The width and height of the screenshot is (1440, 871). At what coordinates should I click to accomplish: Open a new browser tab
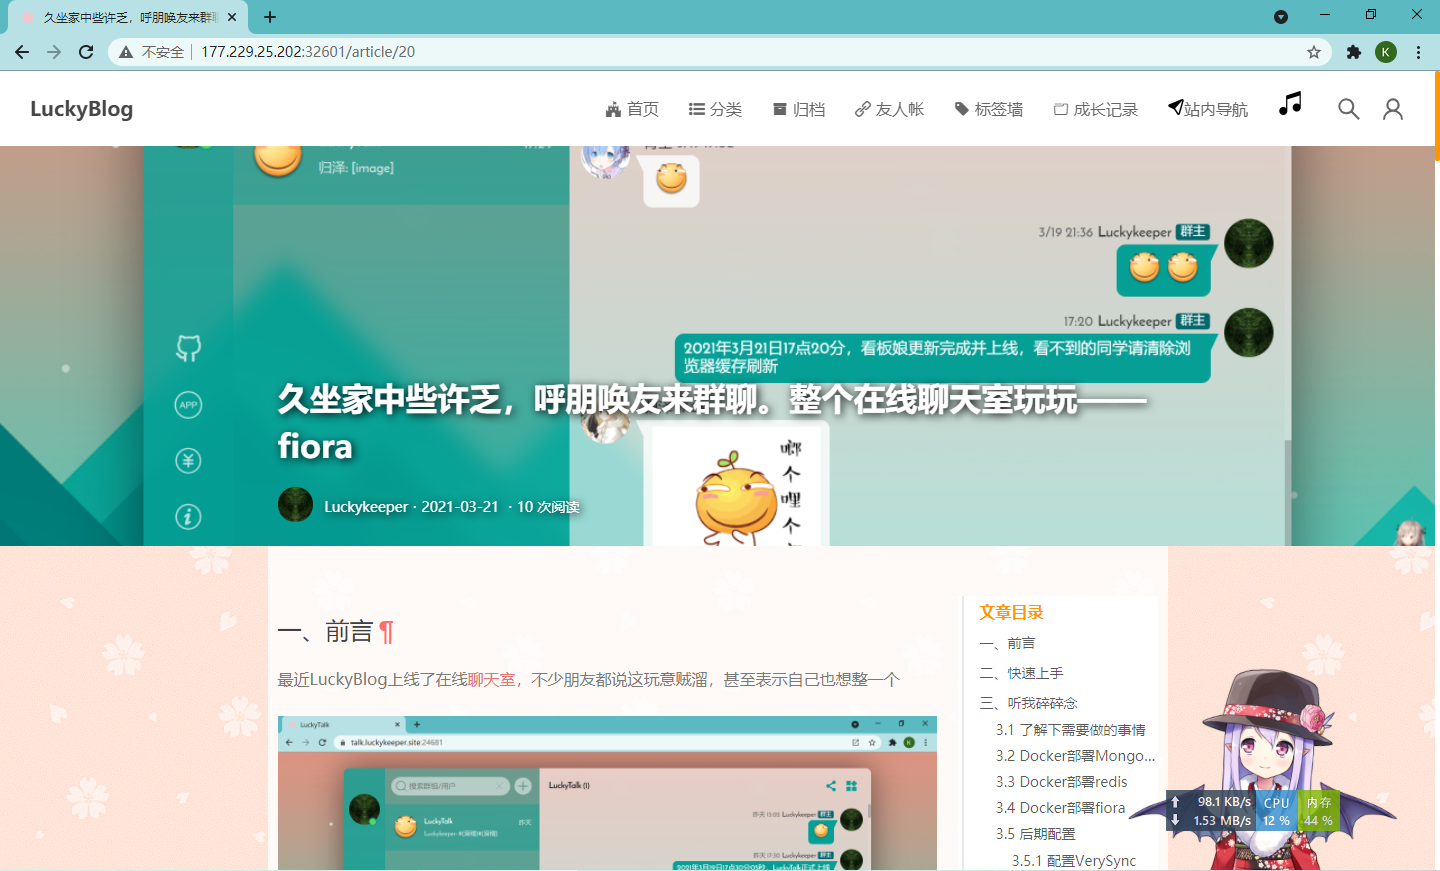270,17
